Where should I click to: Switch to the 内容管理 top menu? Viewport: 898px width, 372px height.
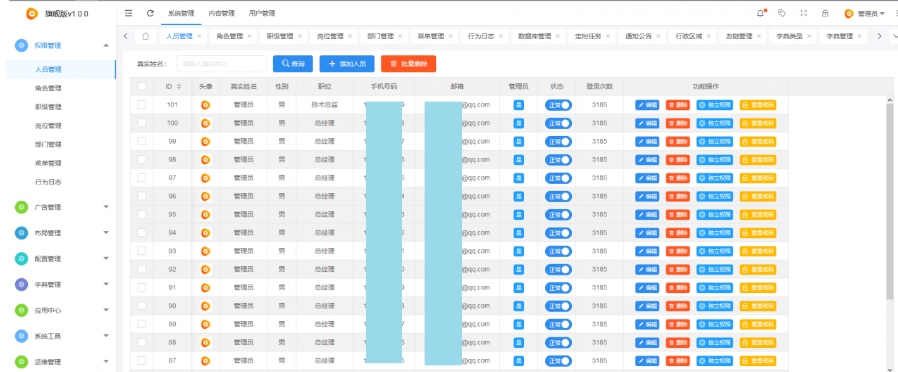tap(221, 13)
